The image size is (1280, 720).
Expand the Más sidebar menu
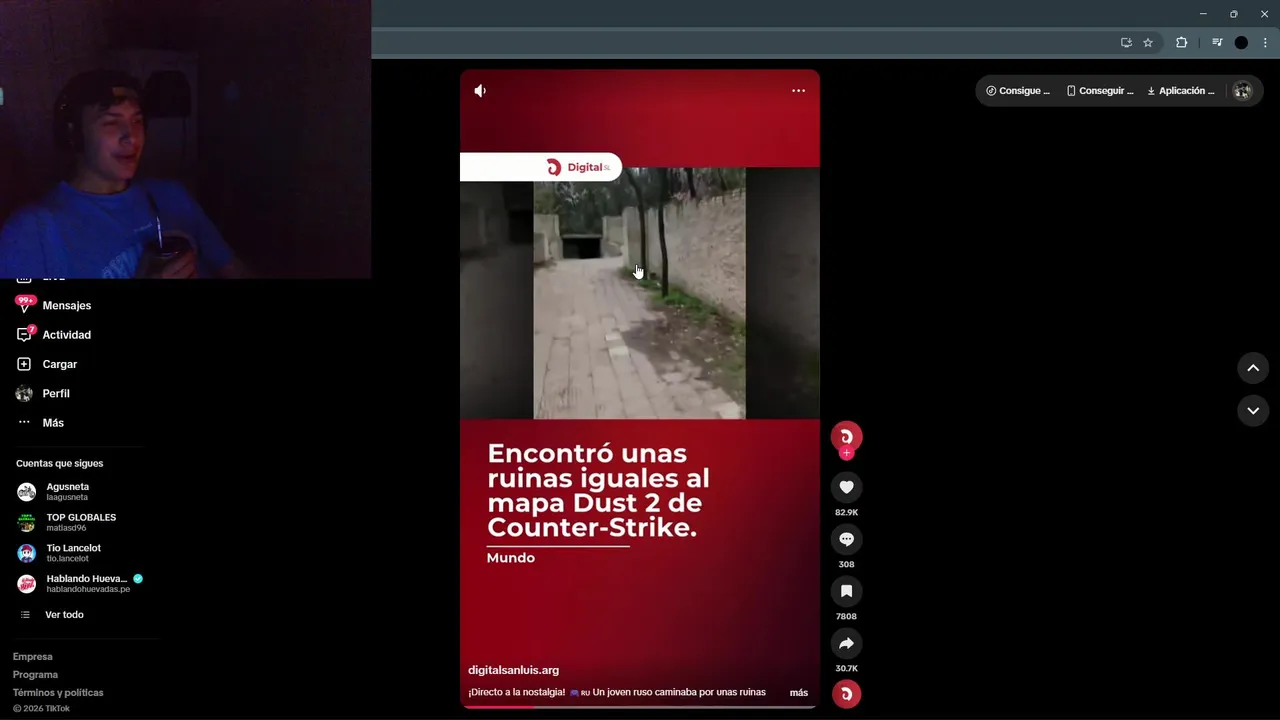53,423
